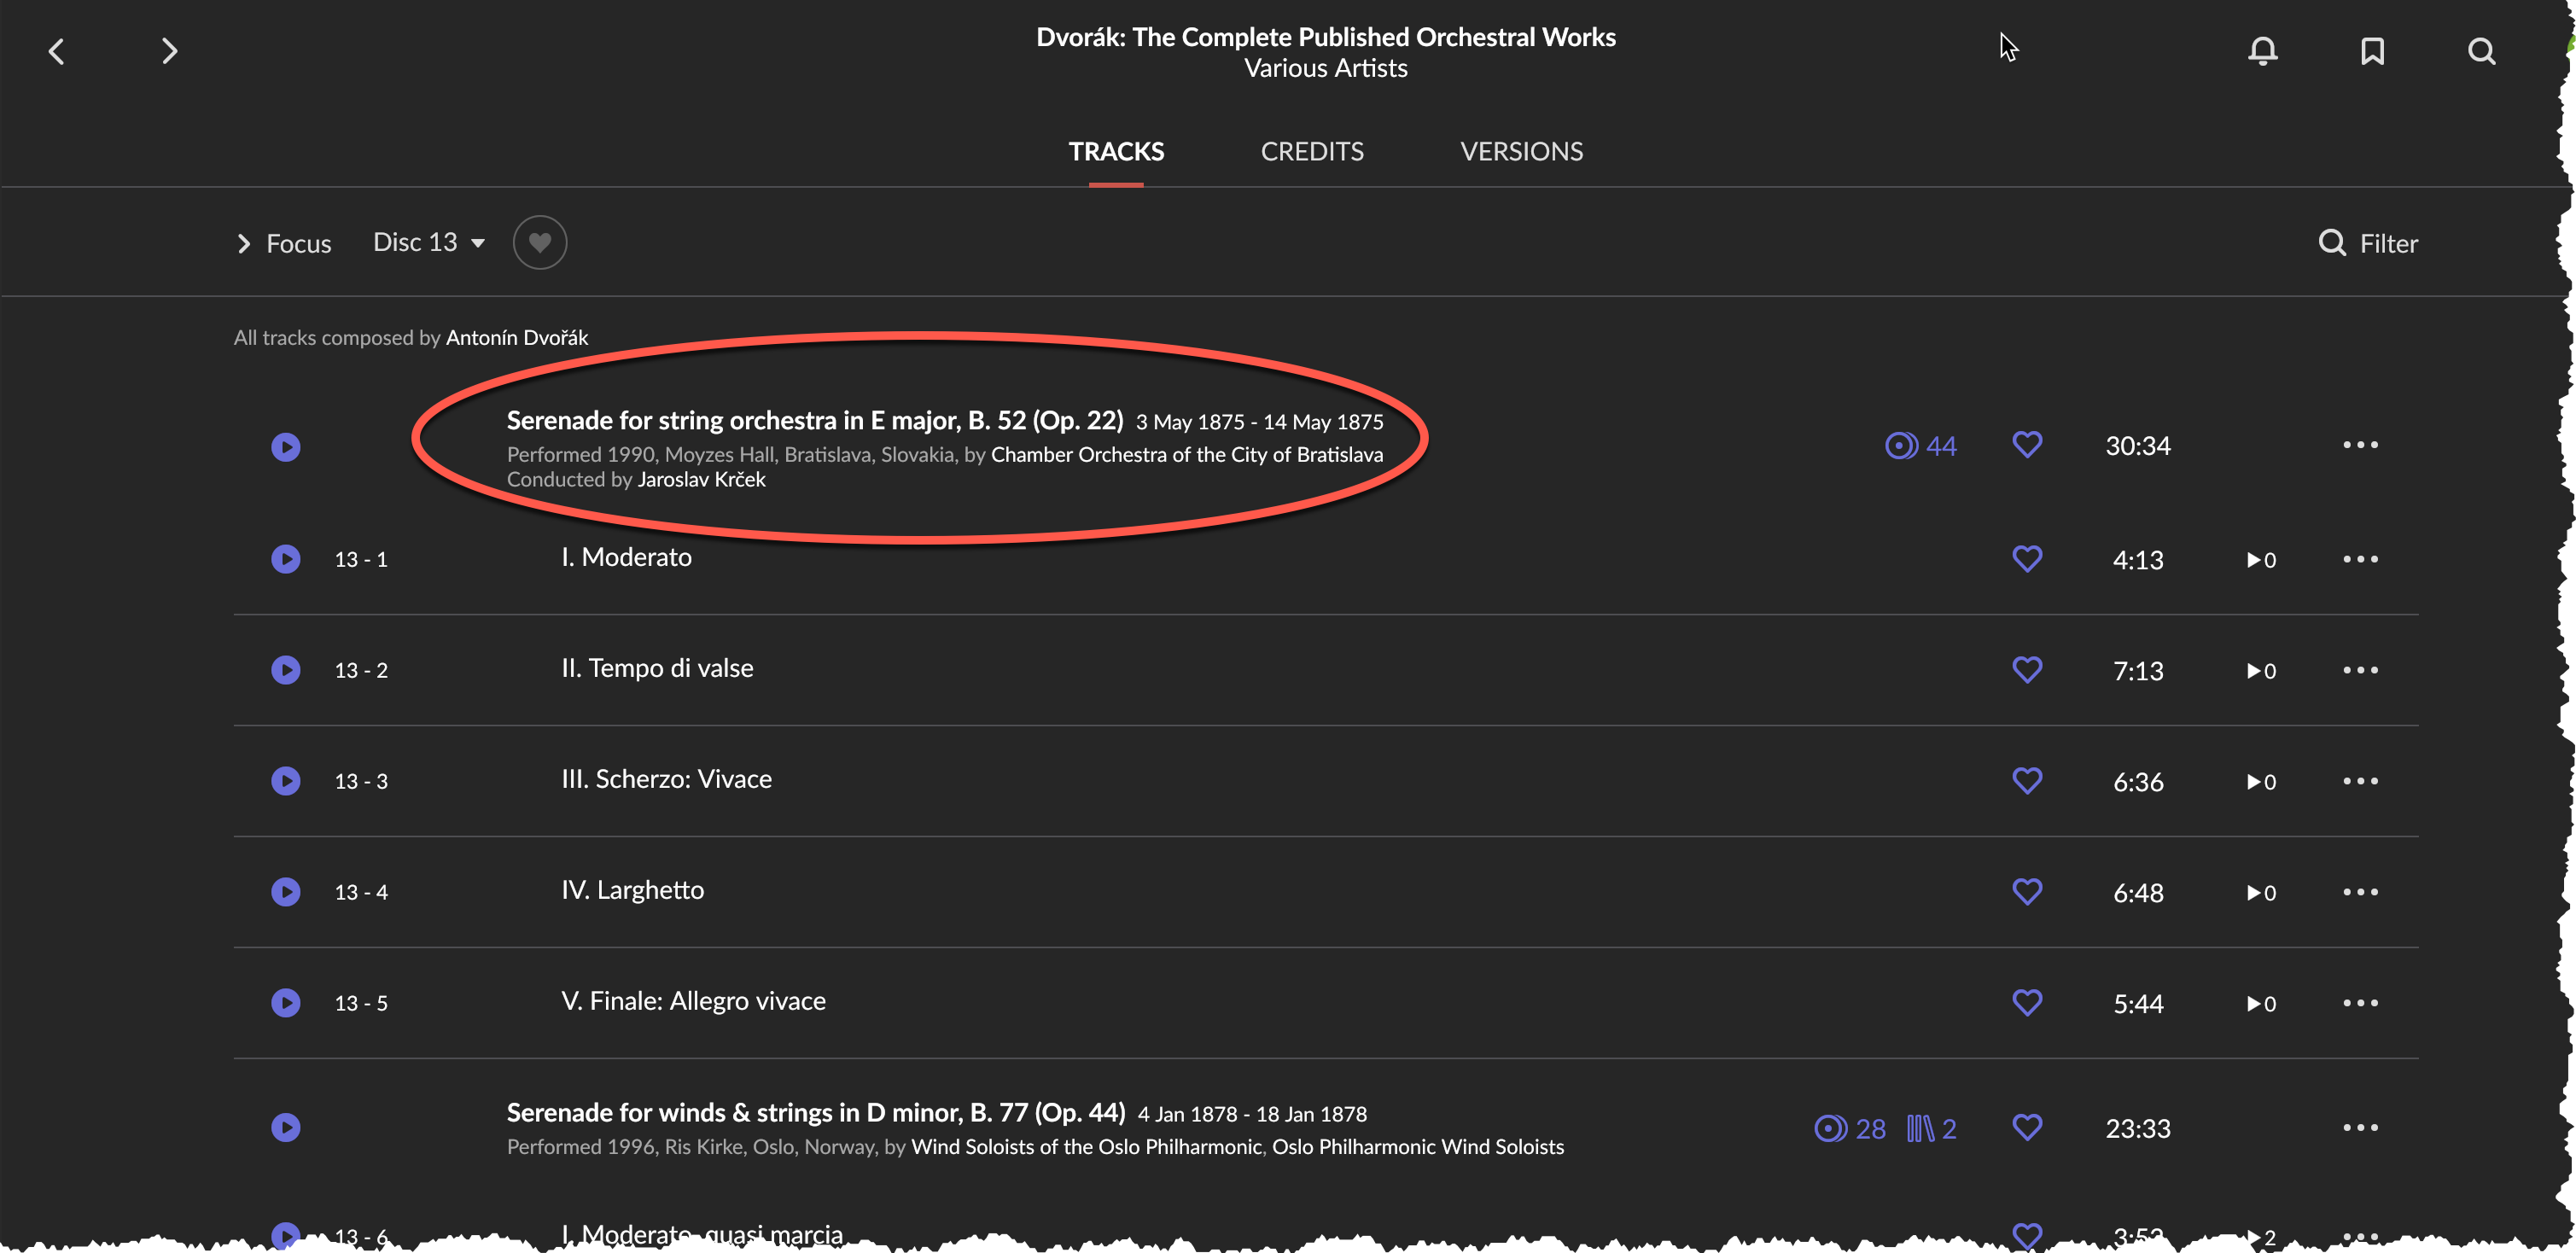Open search magnifier in top bar
The image size is (2576, 1253).
(2481, 51)
